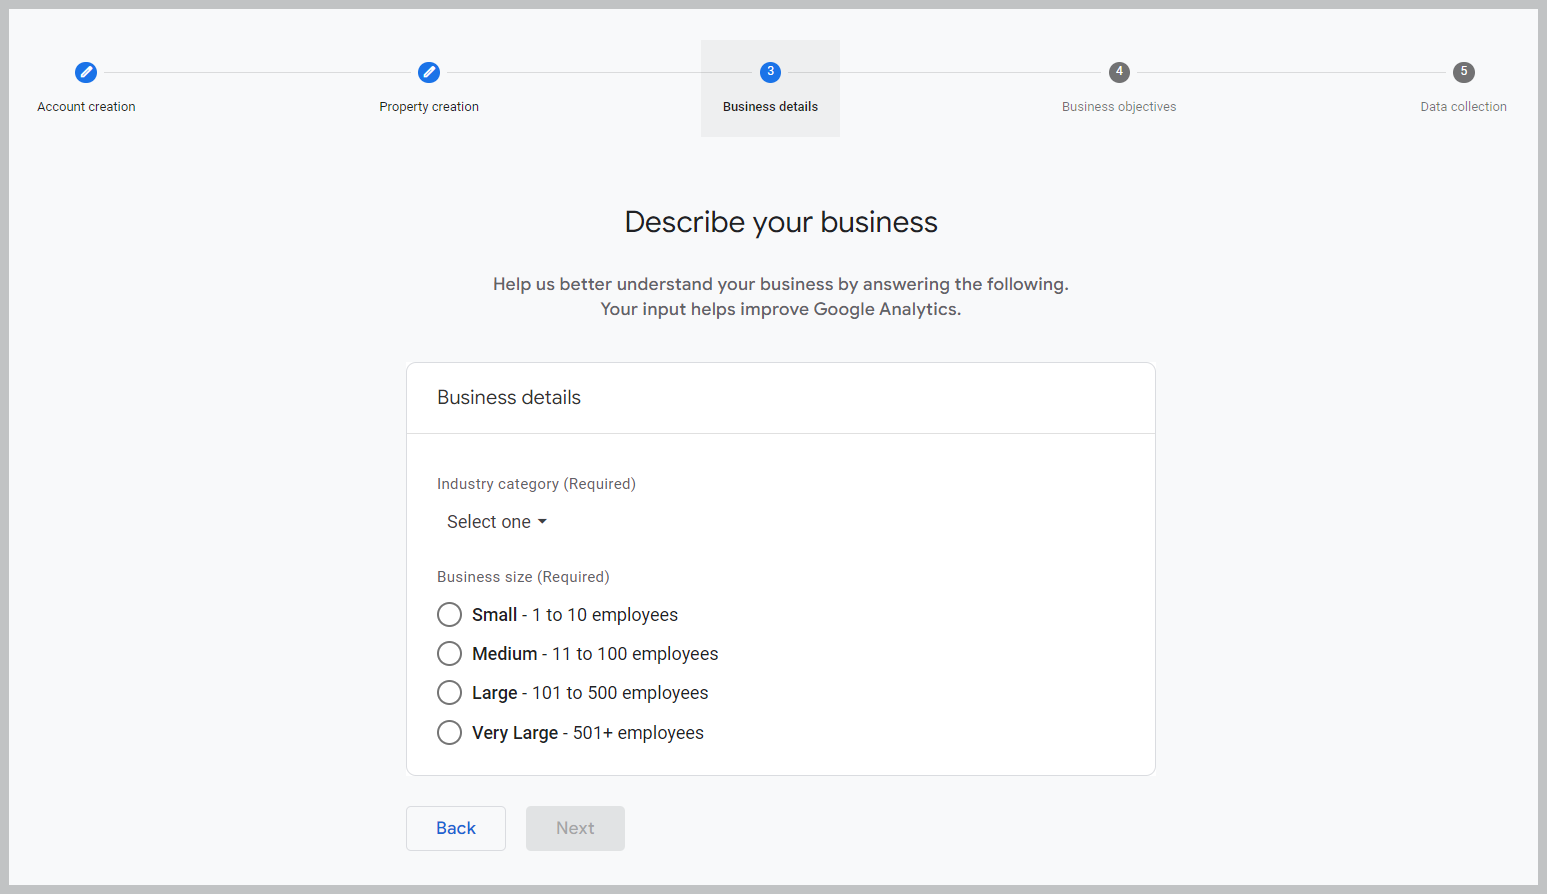This screenshot has width=1547, height=894.
Task: Open the Account creation step label
Action: (86, 107)
